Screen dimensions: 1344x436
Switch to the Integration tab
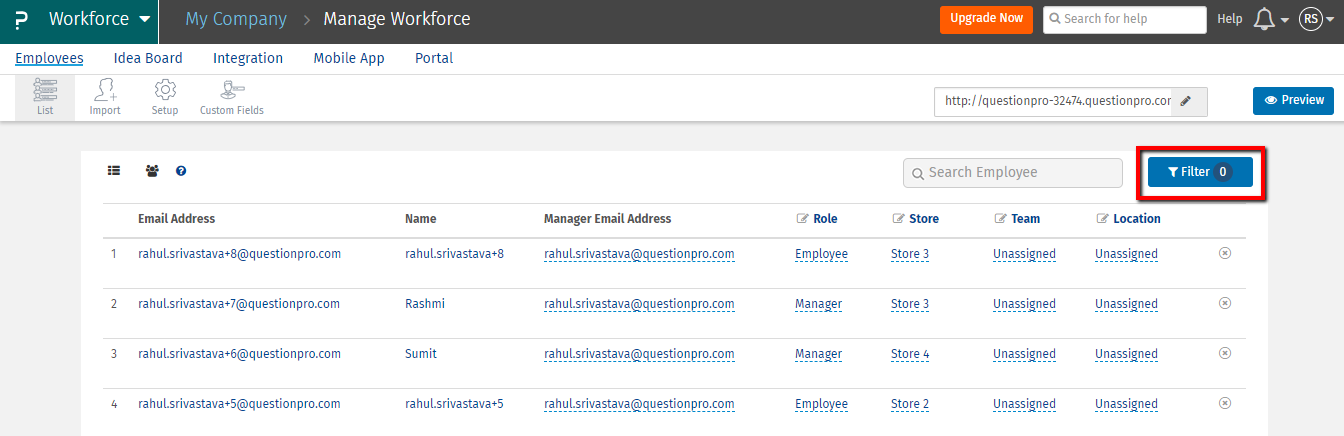[x=248, y=58]
